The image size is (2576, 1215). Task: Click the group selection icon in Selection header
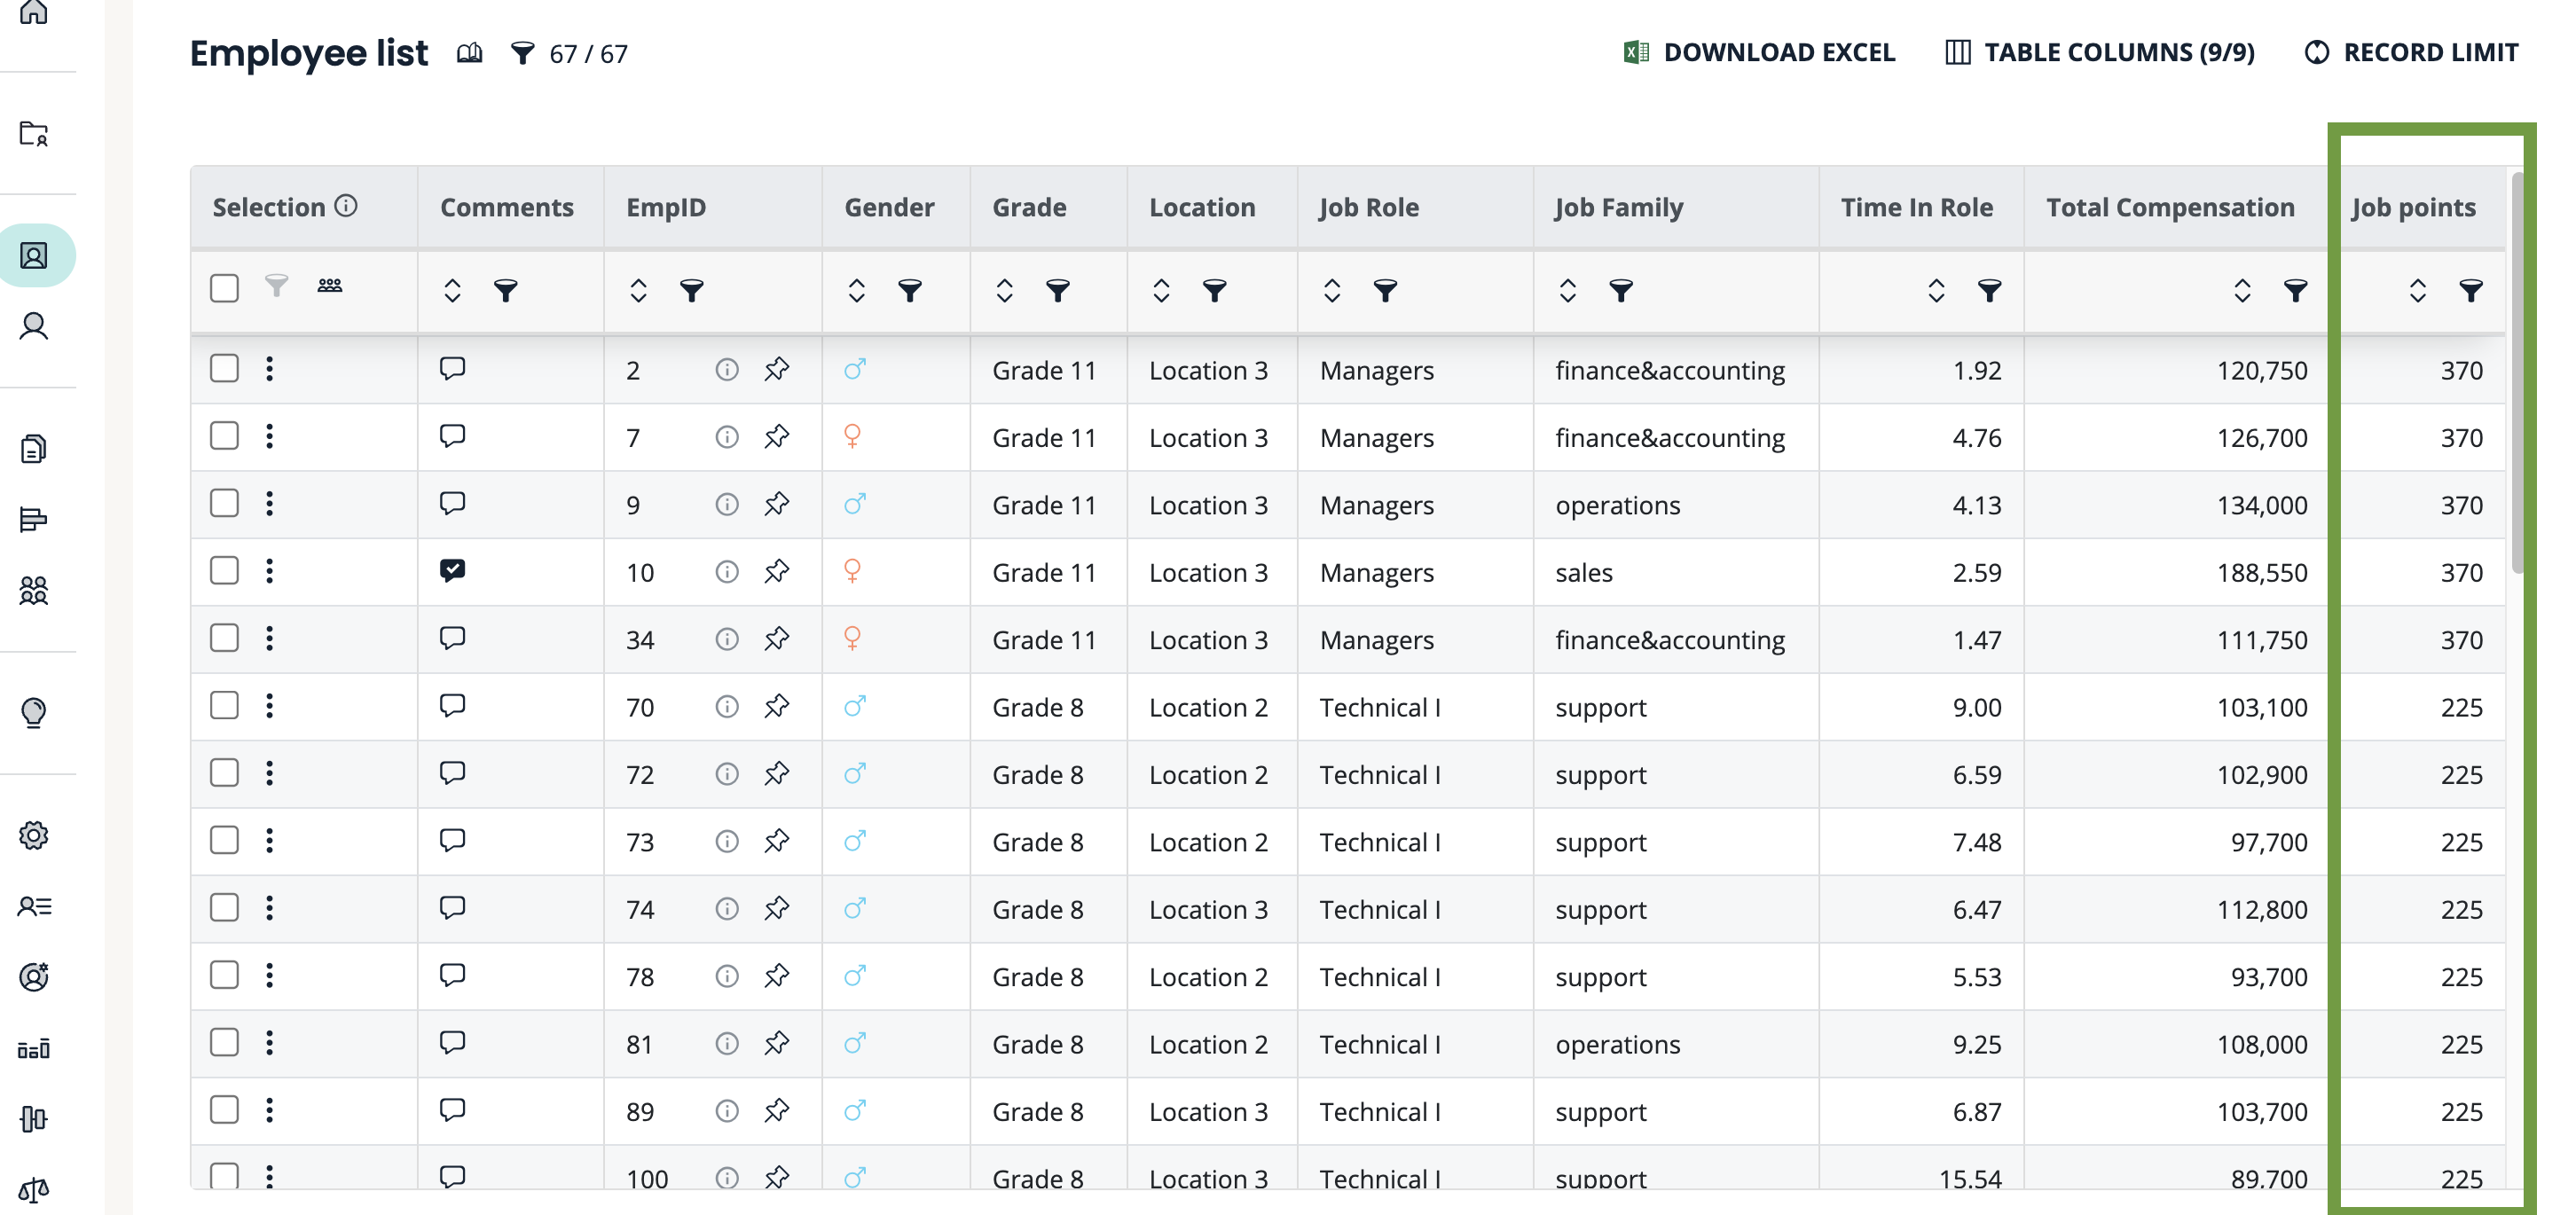(x=329, y=287)
